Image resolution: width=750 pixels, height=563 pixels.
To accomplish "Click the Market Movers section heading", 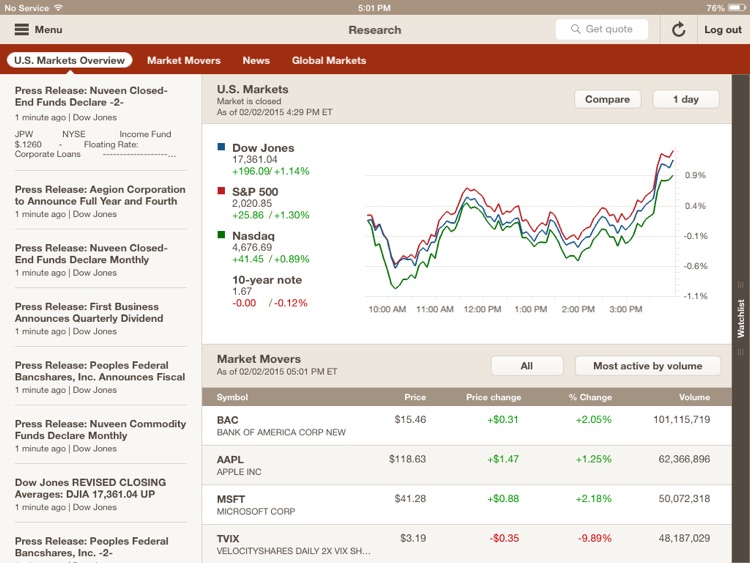I will click(x=259, y=359).
